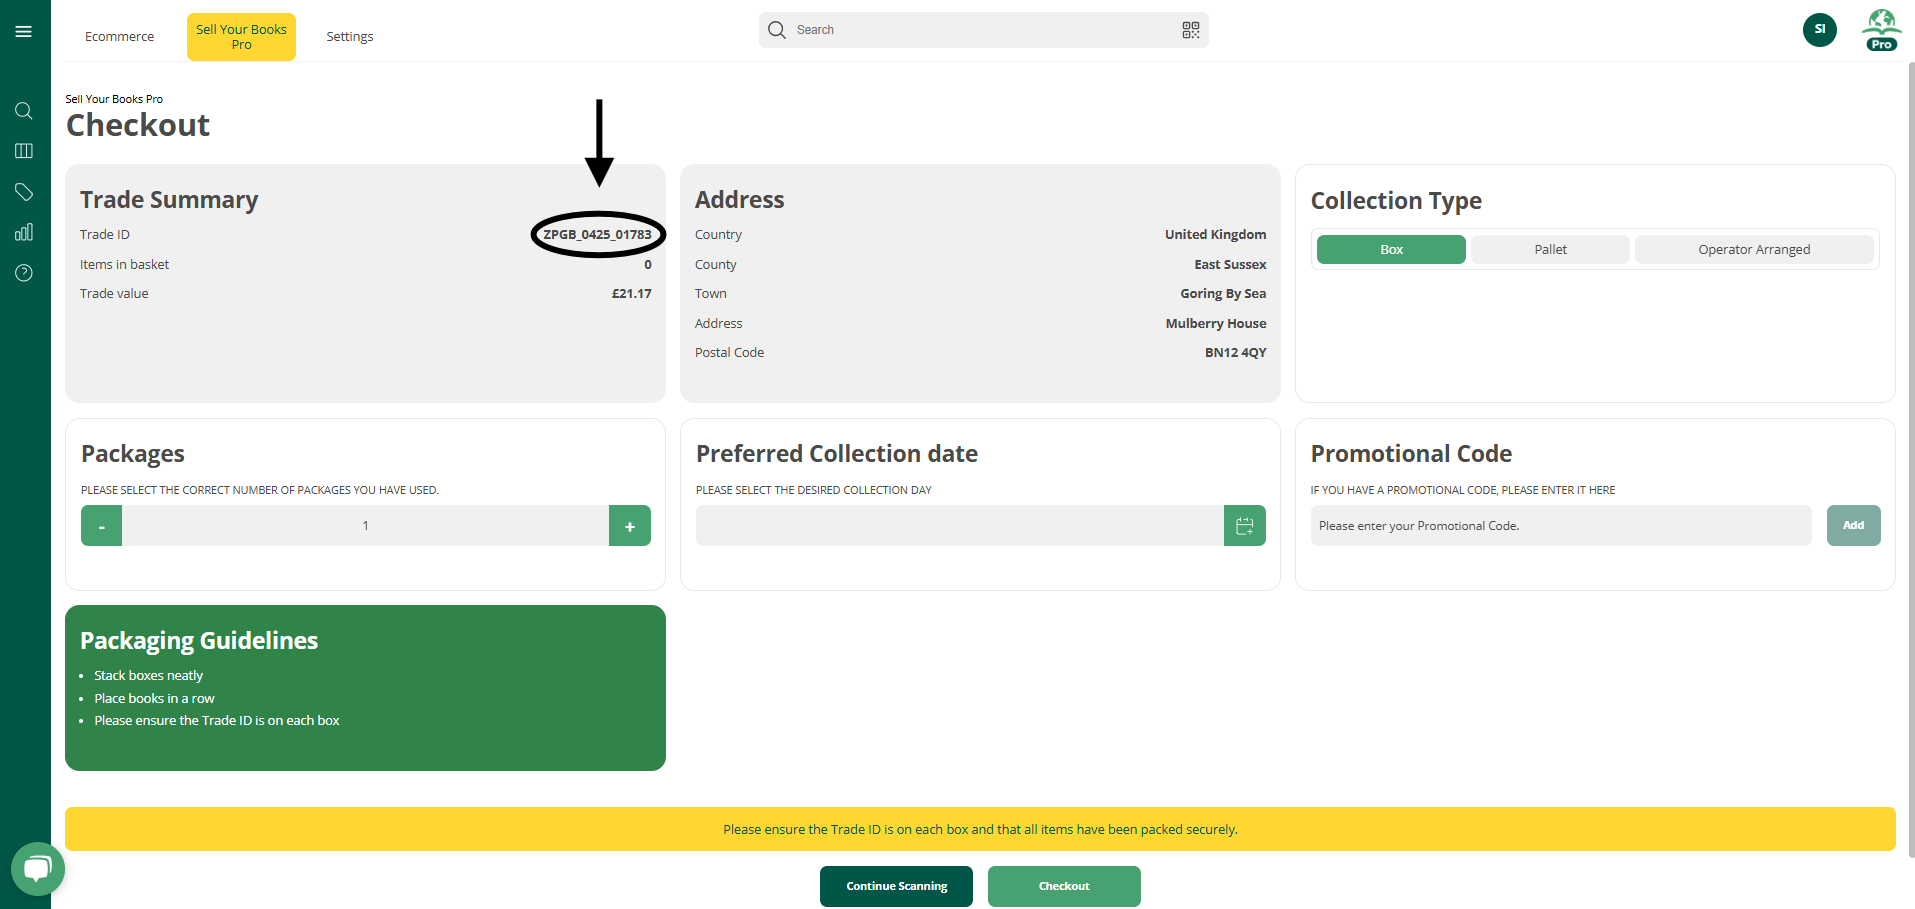Decrease package count with minus button
The image size is (1915, 909).
(x=102, y=526)
